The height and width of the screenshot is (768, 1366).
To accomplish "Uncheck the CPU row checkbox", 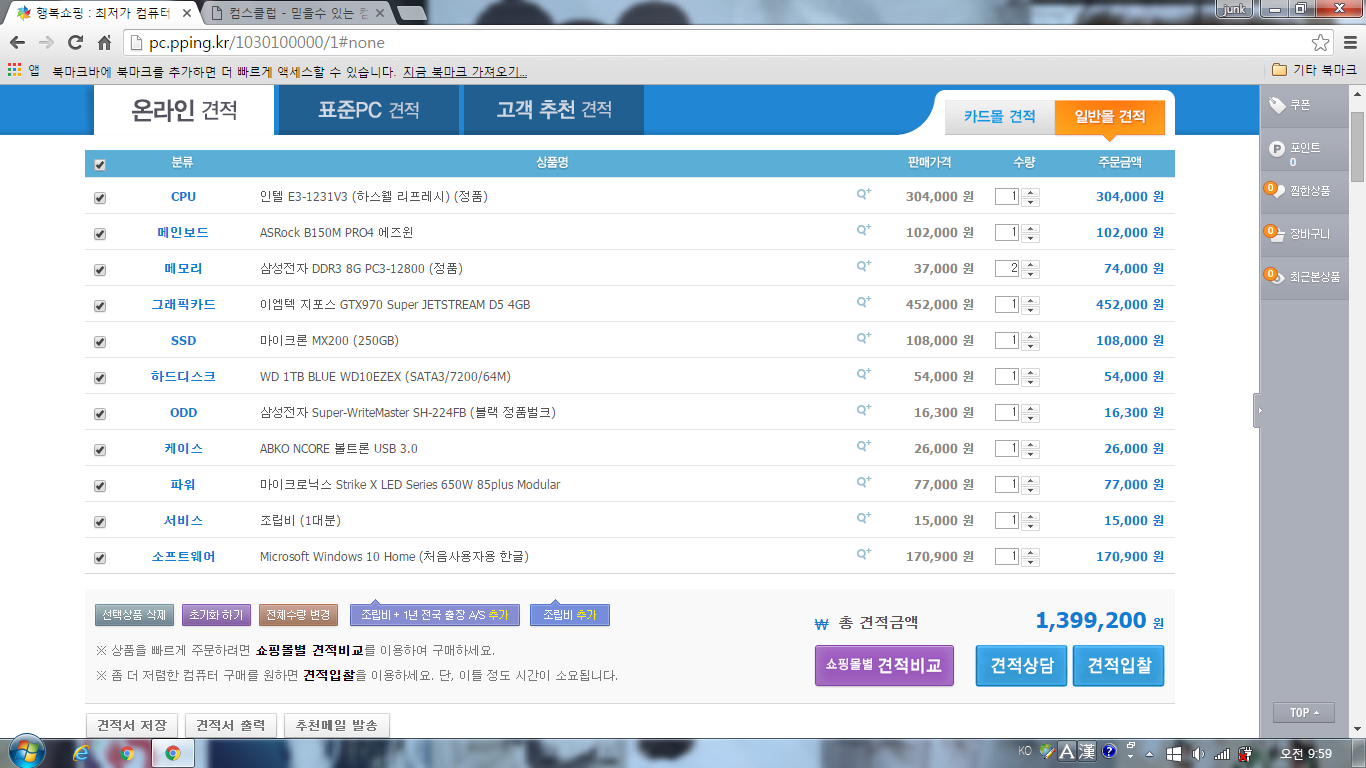I will (99, 198).
